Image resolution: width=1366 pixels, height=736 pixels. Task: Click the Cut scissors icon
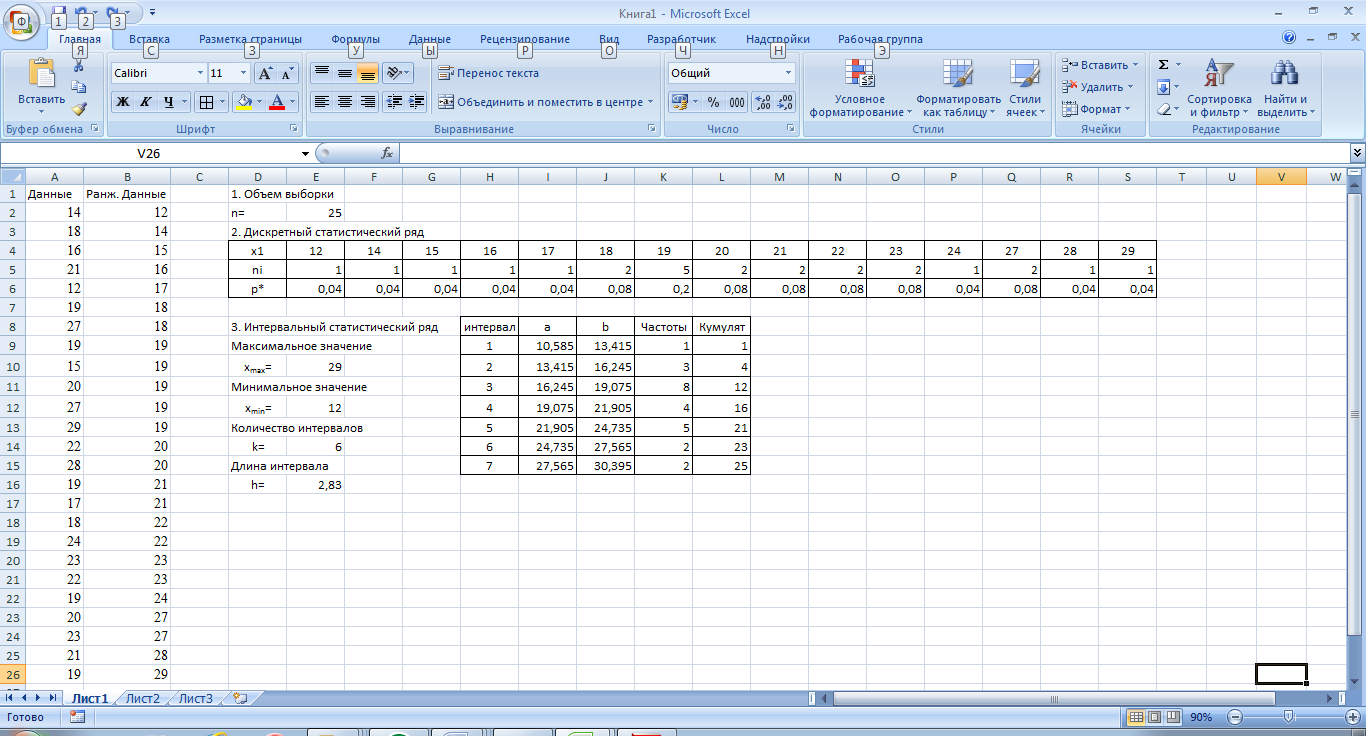click(80, 65)
